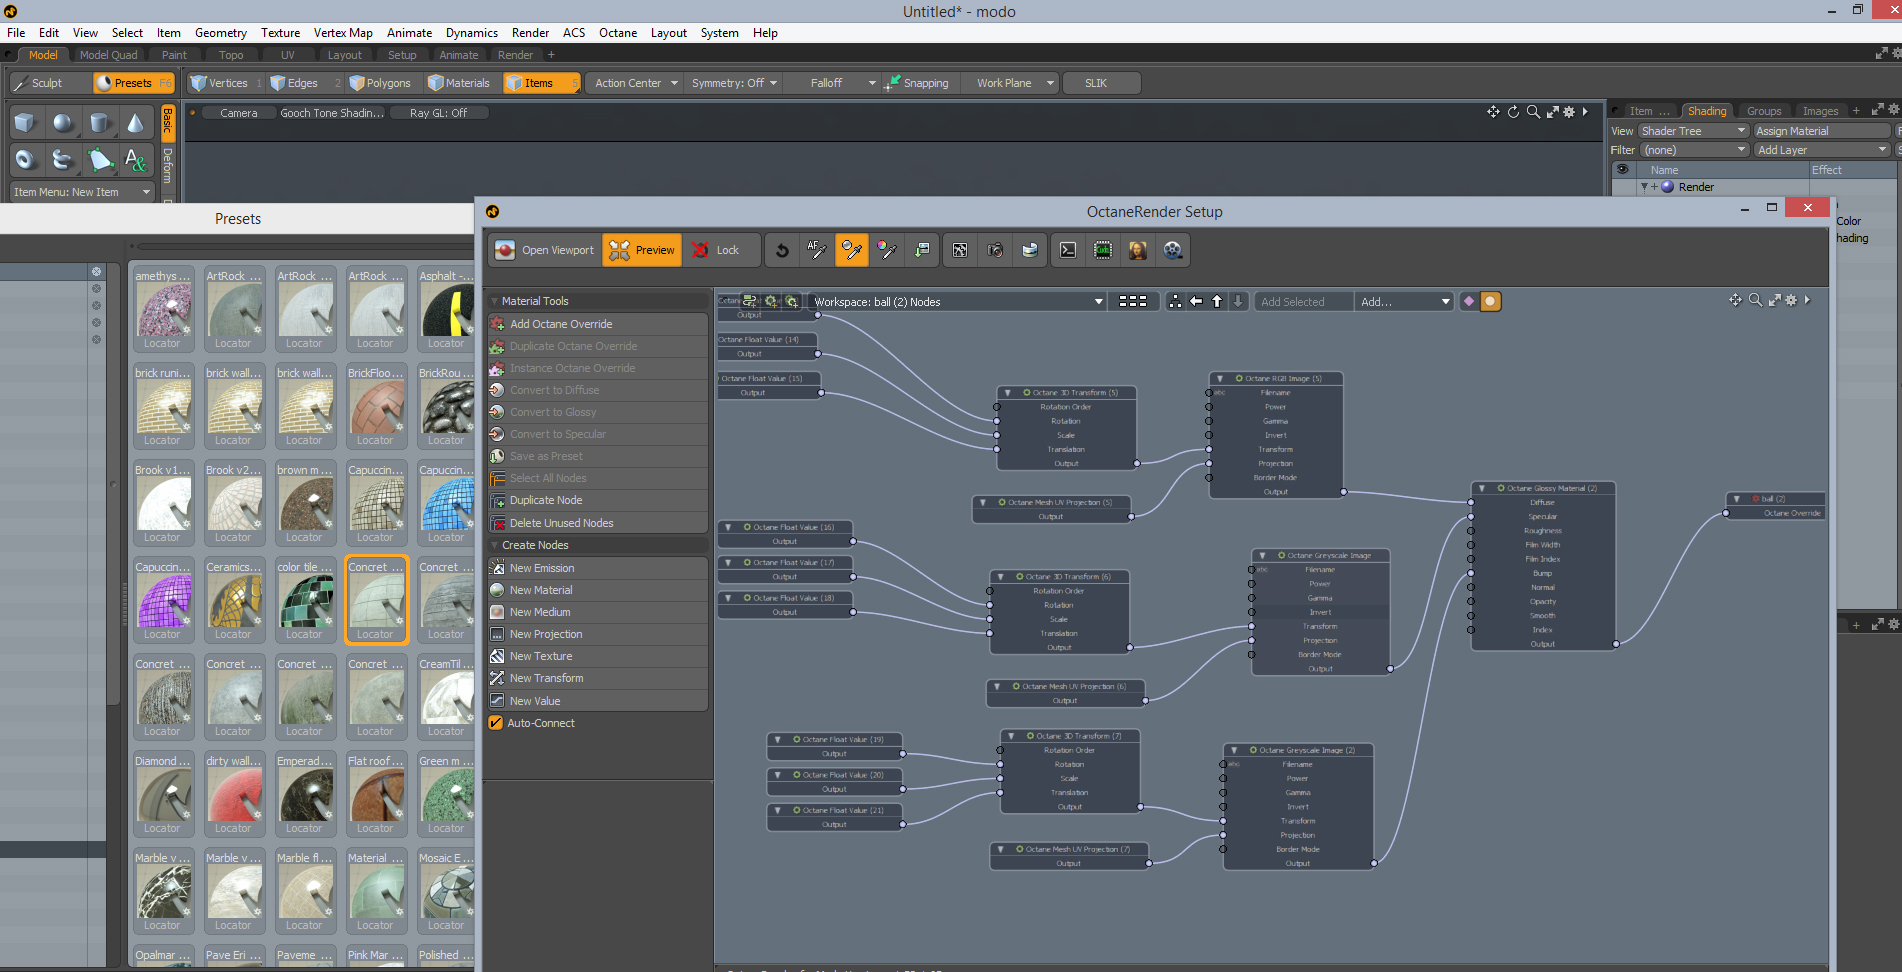Click the up arrow in node workspace toolbar
1902x972 pixels.
click(1217, 301)
